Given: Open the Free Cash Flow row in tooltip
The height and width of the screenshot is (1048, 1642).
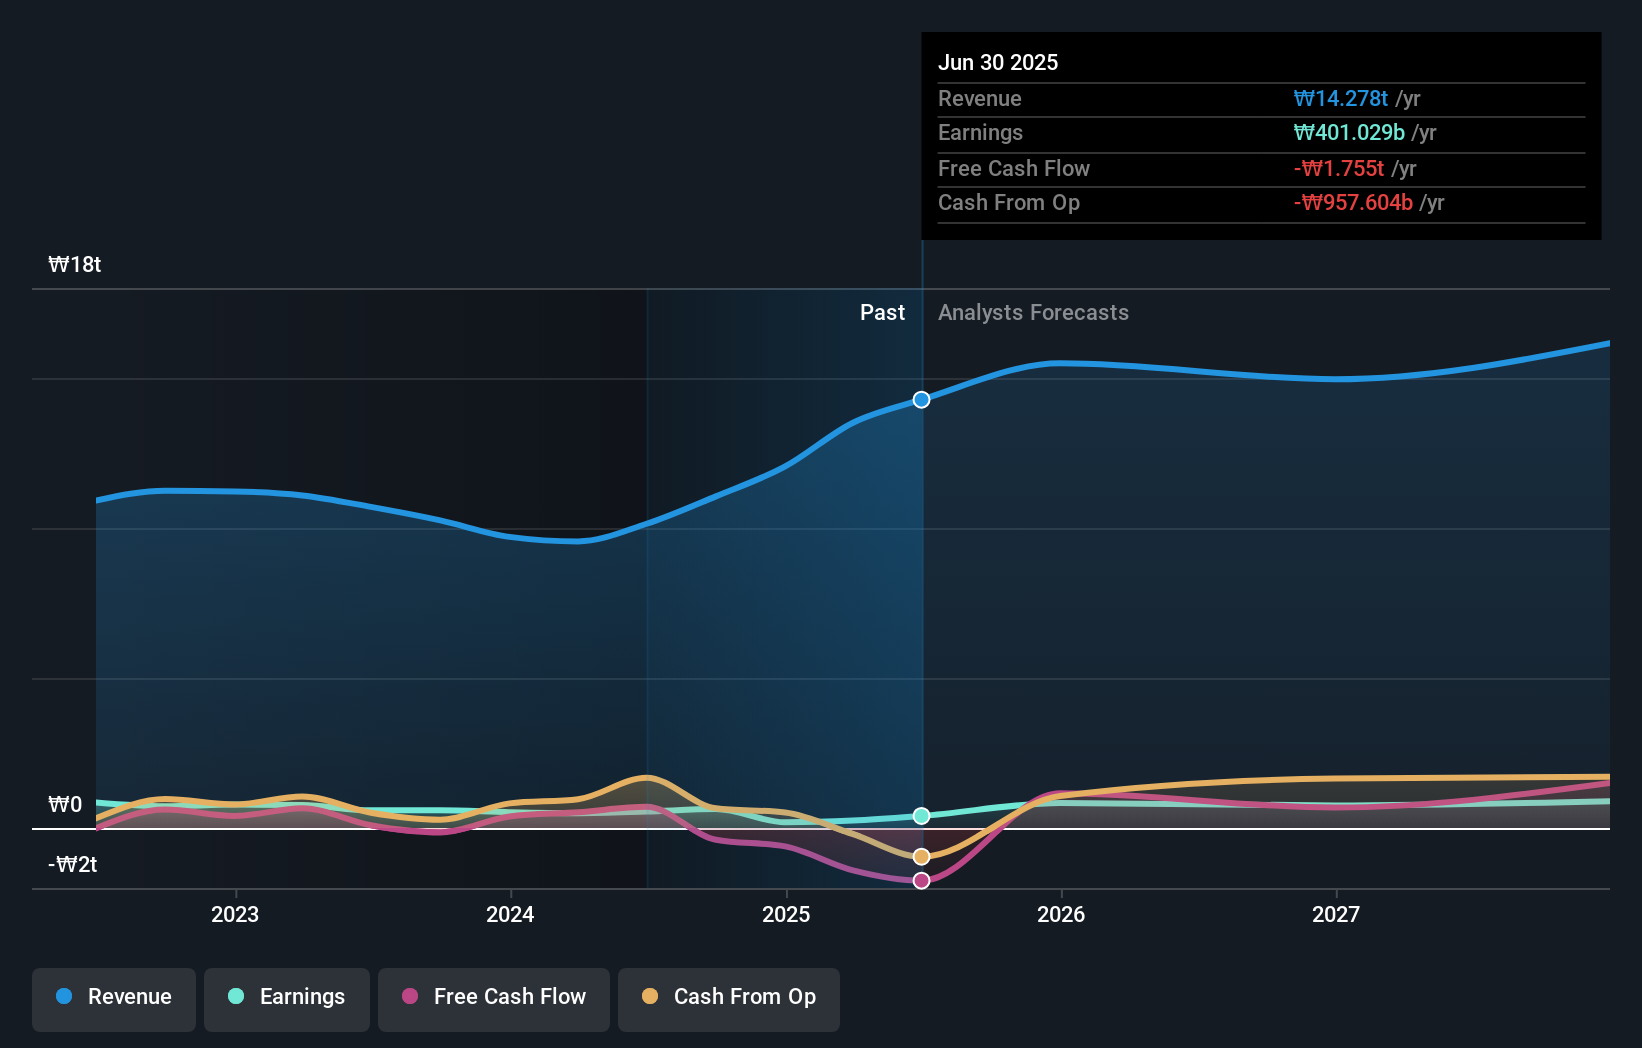Looking at the screenshot, I should coord(1014,168).
